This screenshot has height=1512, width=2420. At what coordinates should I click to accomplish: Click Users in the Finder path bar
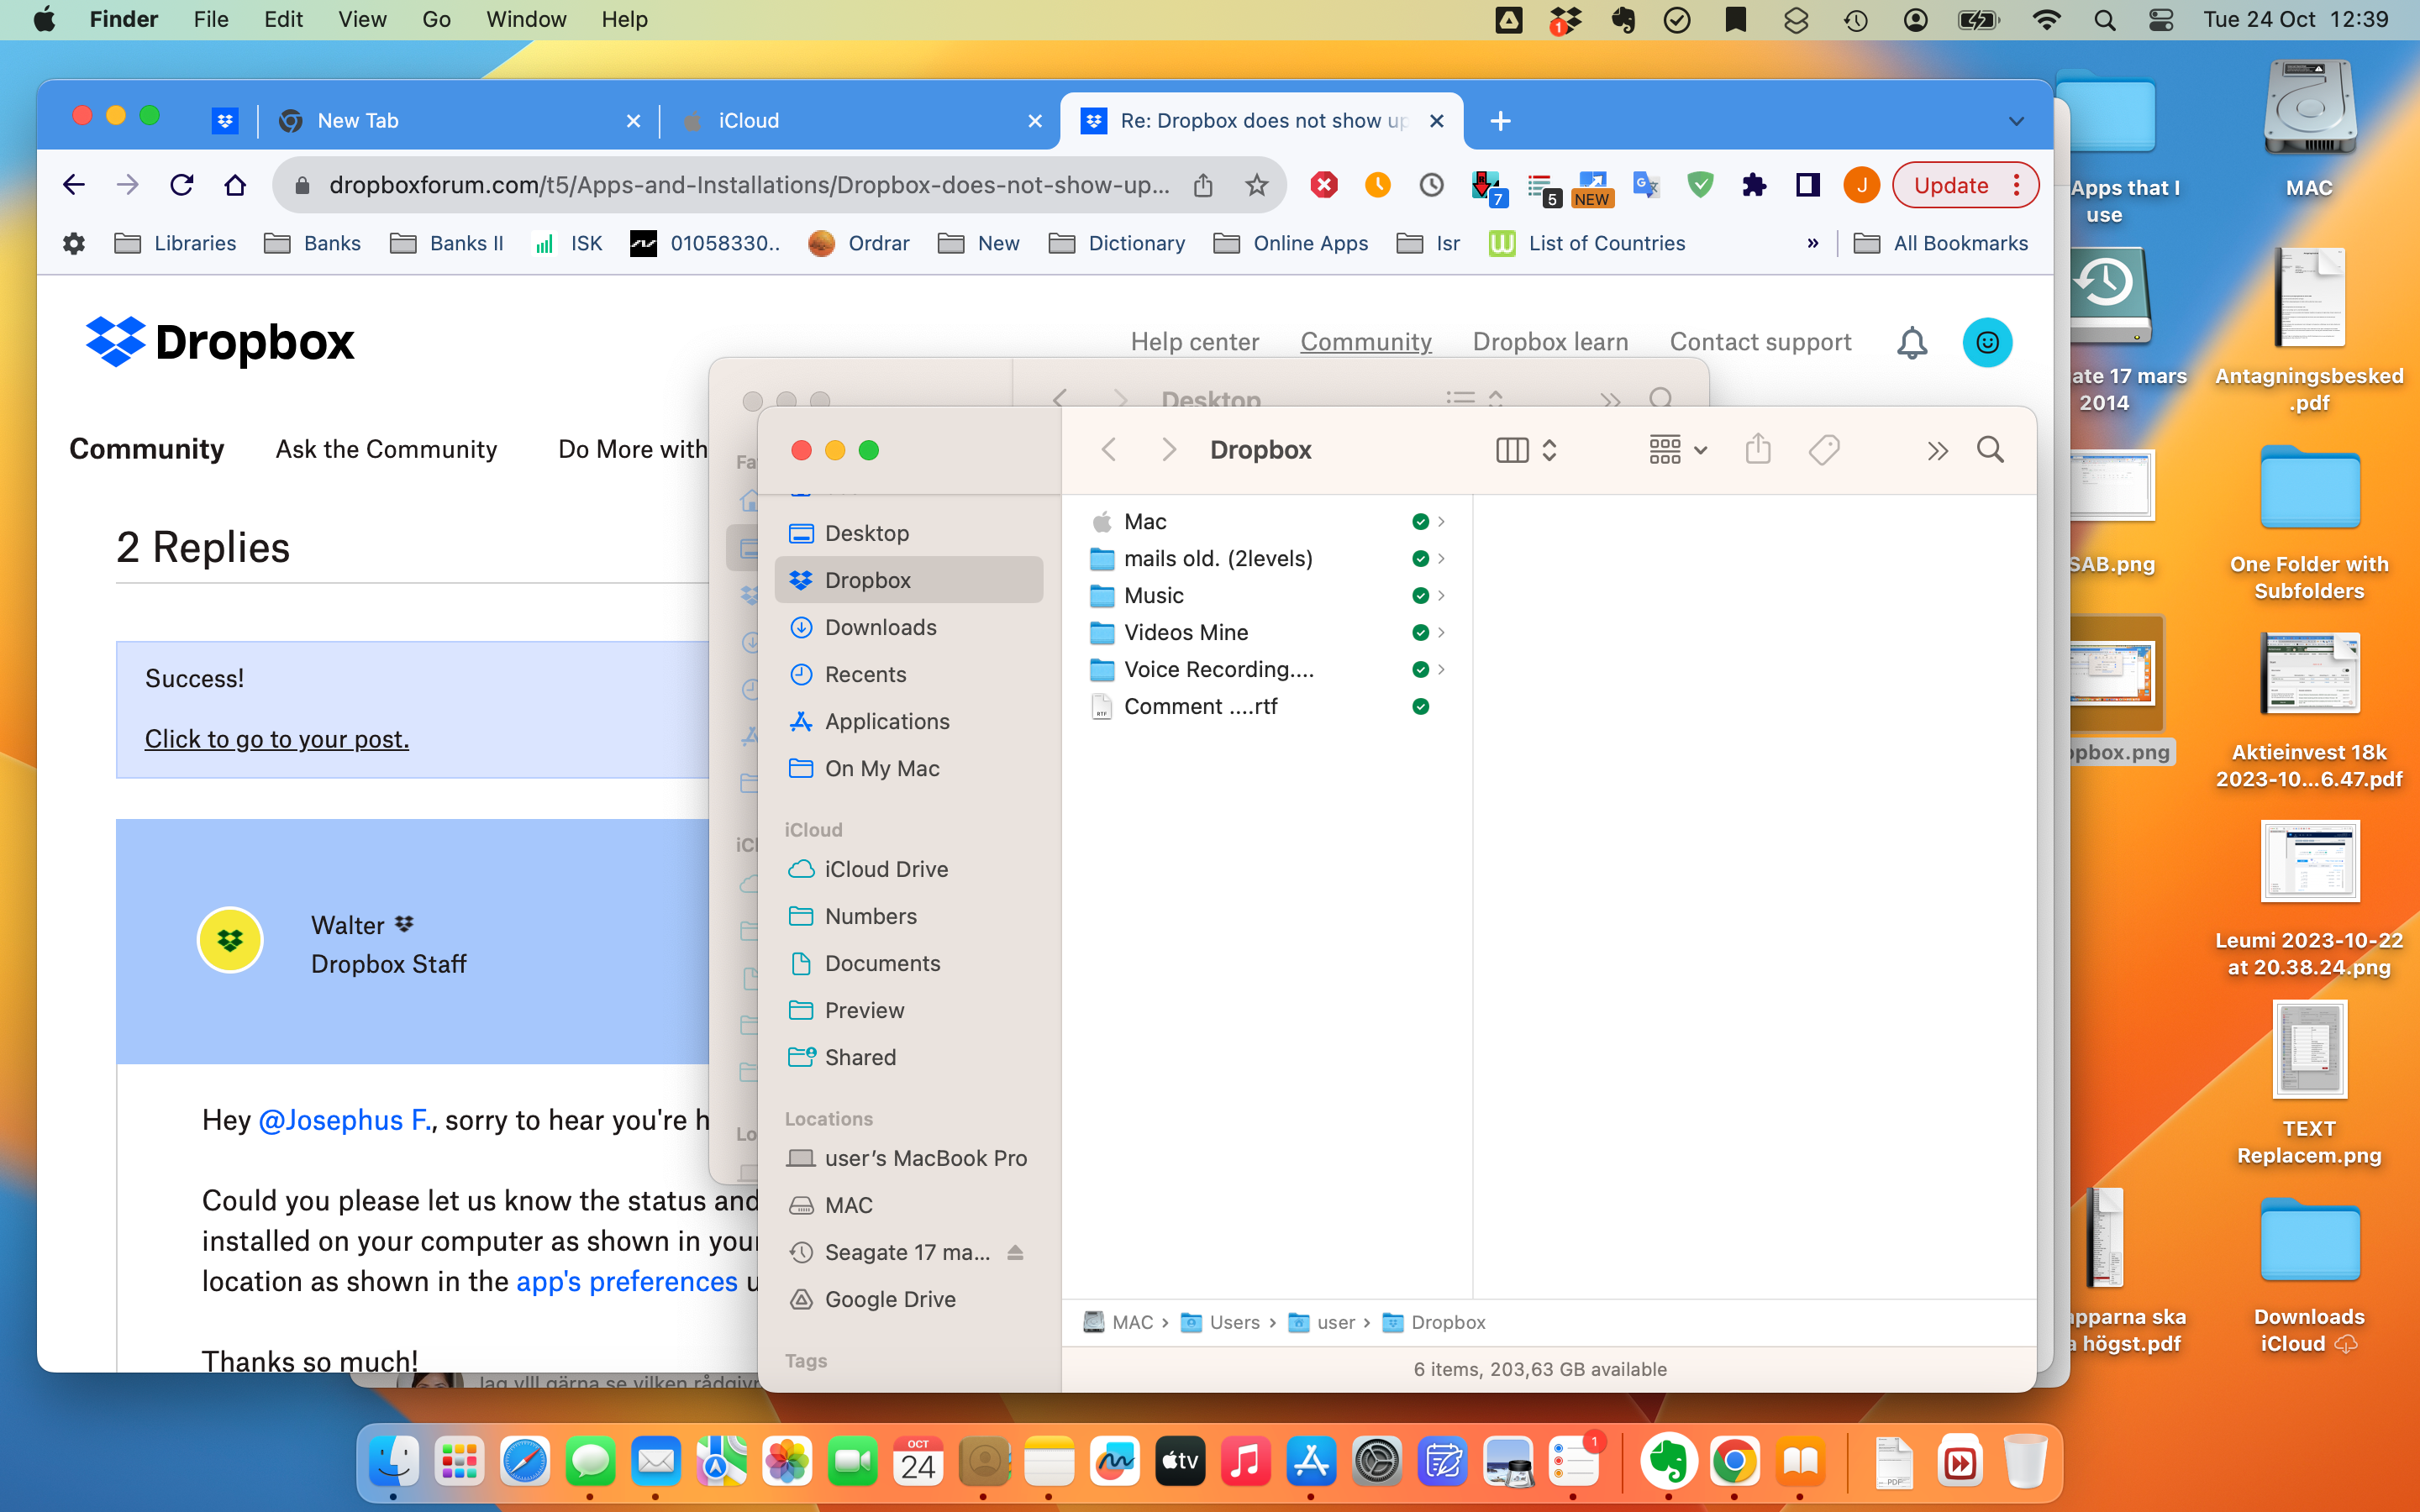click(1221, 1322)
